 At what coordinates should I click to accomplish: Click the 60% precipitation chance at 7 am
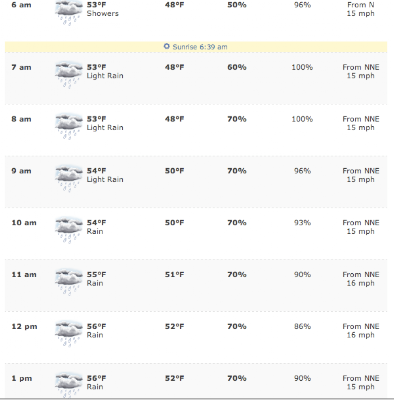coord(237,67)
